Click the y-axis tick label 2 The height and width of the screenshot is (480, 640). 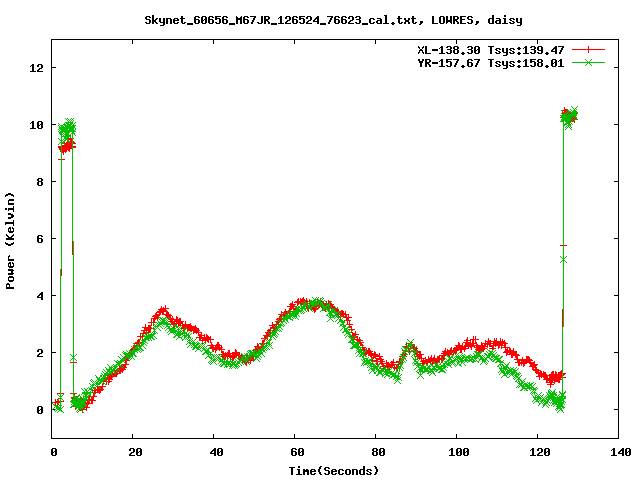40,353
